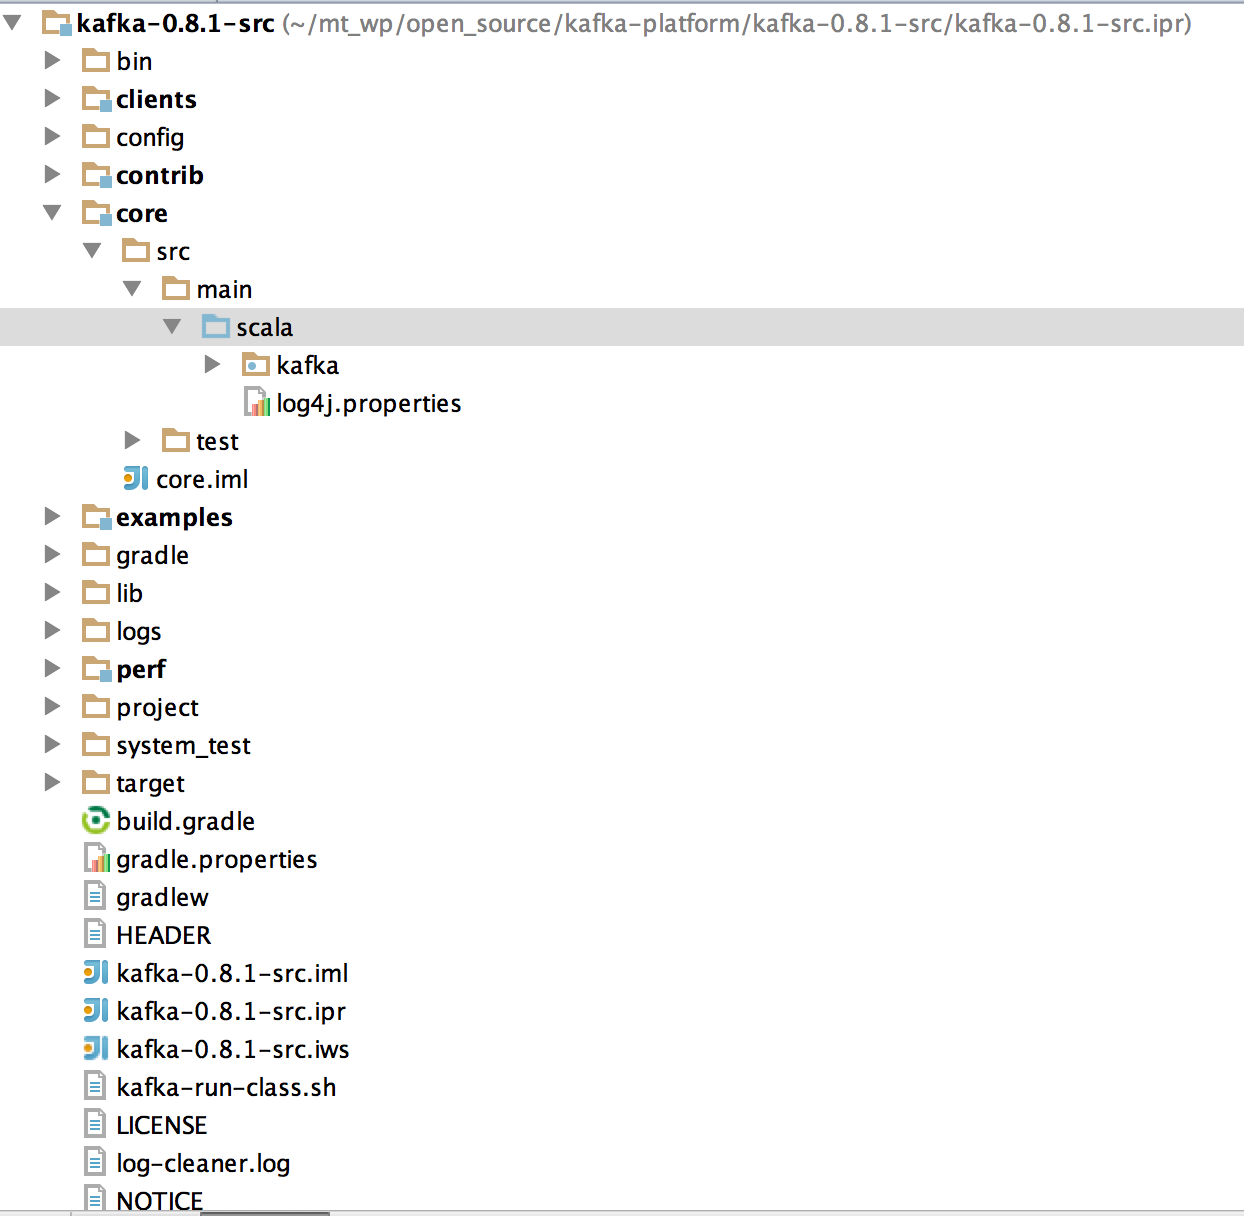
Task: Select the 'LICENSE' file name
Action: click(161, 1125)
